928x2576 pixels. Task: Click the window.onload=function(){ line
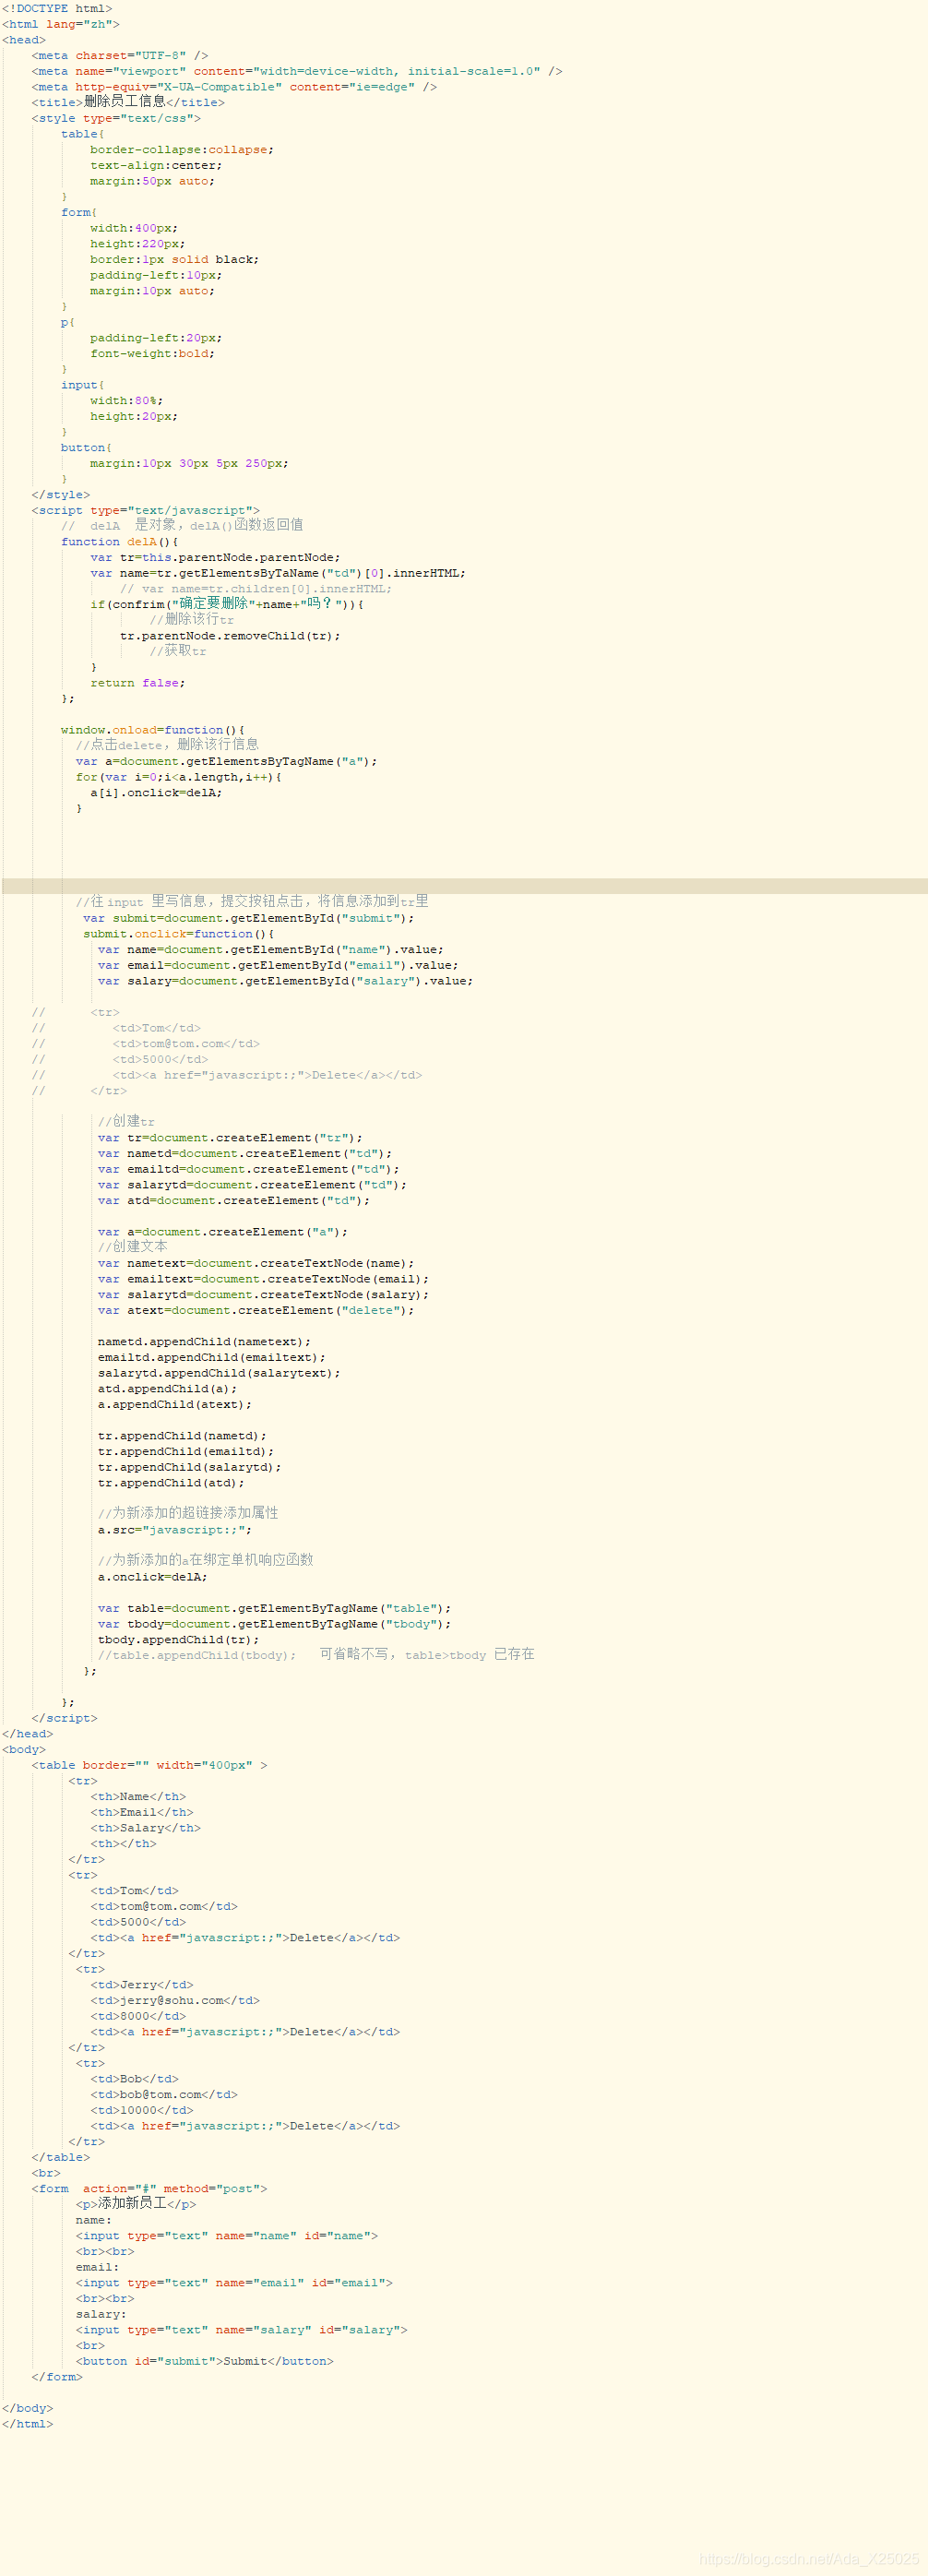coord(153,730)
